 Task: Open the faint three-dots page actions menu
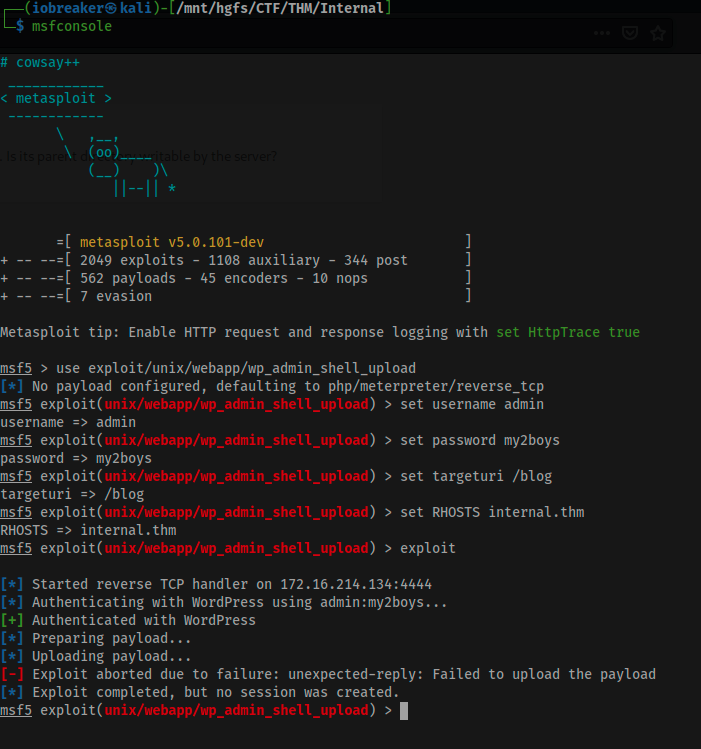coord(602,33)
